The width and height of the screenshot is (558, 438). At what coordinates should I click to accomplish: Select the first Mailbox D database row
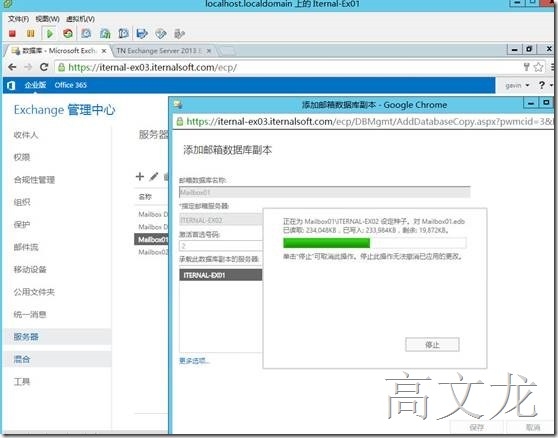tap(152, 214)
